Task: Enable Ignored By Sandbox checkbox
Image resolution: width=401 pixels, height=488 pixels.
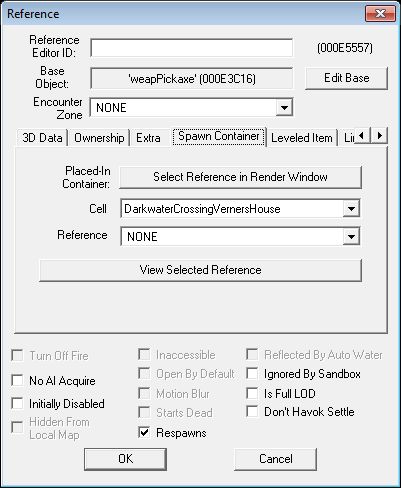Action: click(252, 374)
